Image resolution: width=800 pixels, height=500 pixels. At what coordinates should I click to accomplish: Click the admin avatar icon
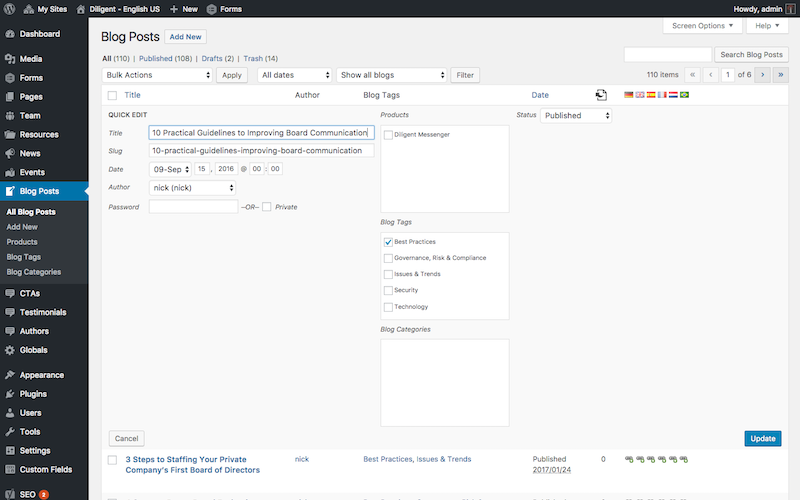[790, 9]
